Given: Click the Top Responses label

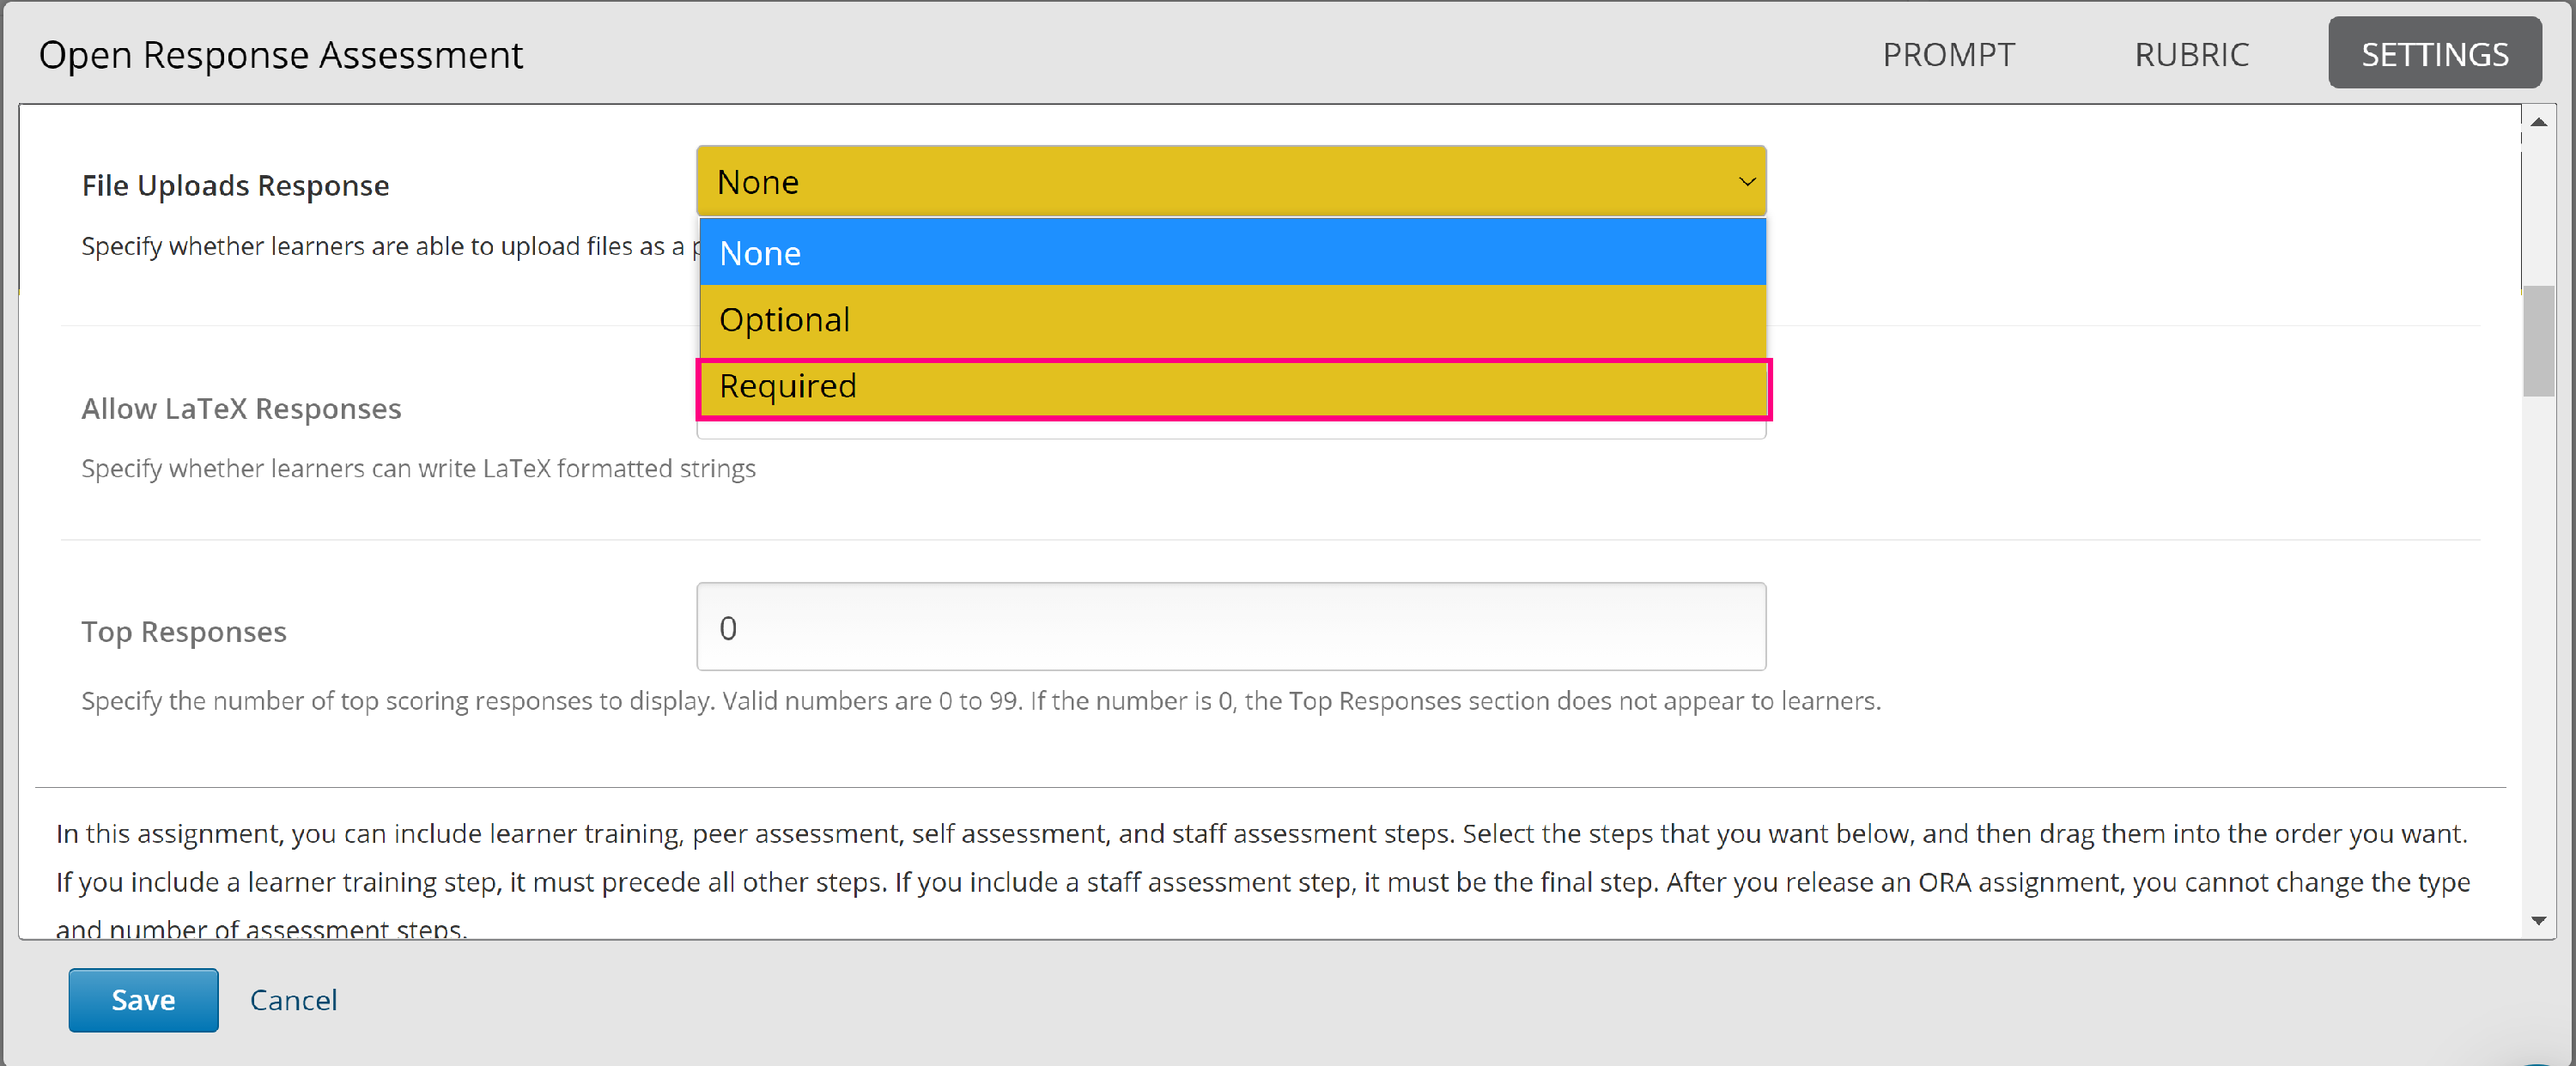Looking at the screenshot, I should 184,632.
